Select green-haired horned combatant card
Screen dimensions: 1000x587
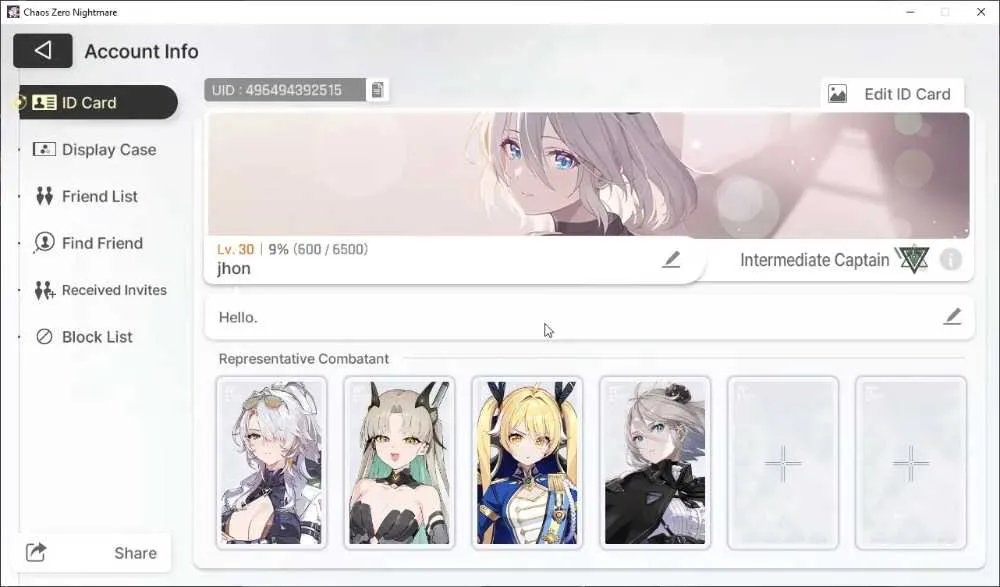click(399, 463)
